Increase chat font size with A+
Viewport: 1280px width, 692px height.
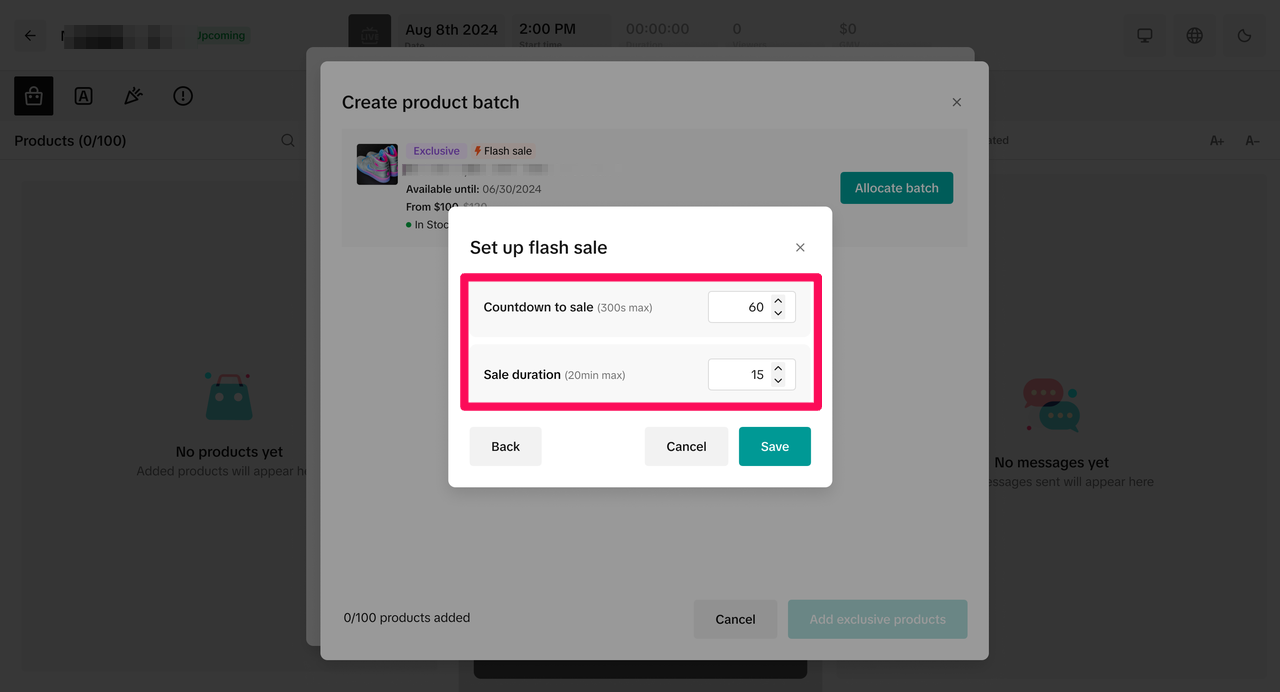1217,141
